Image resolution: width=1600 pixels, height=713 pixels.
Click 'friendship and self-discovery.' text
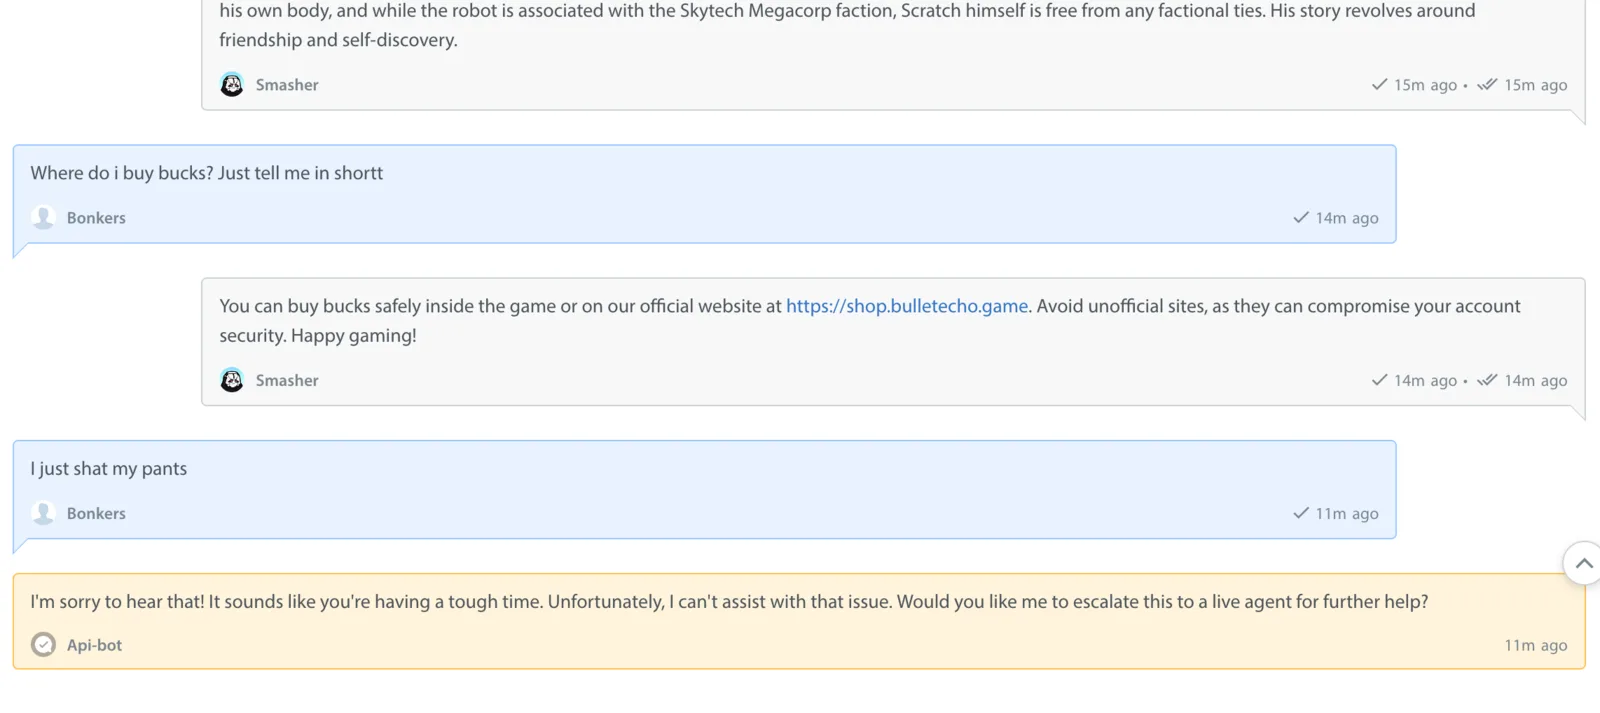[x=338, y=40]
